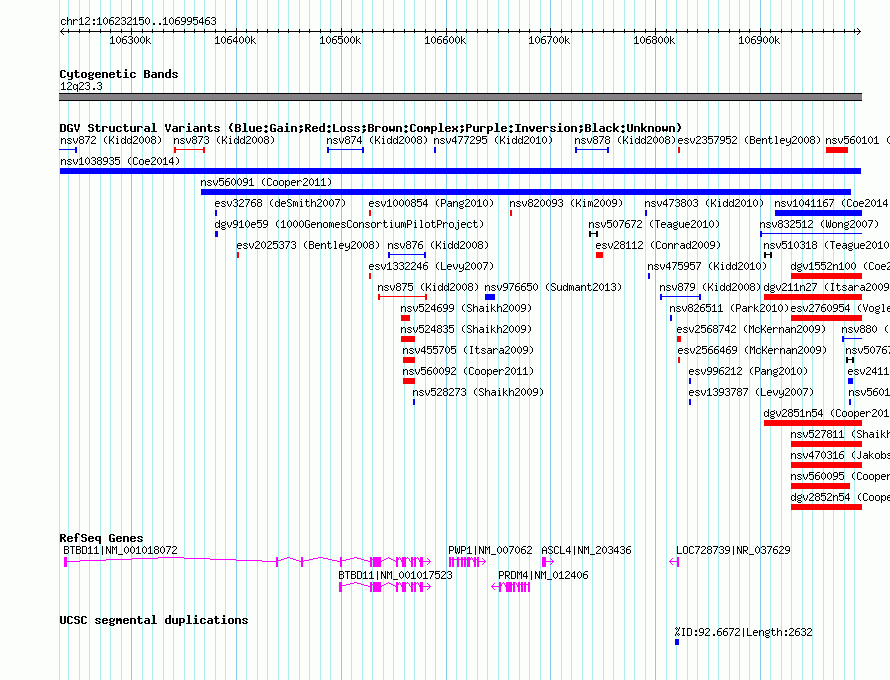Click the %ID:92.6672|Length:2632 duplication label

tap(744, 632)
